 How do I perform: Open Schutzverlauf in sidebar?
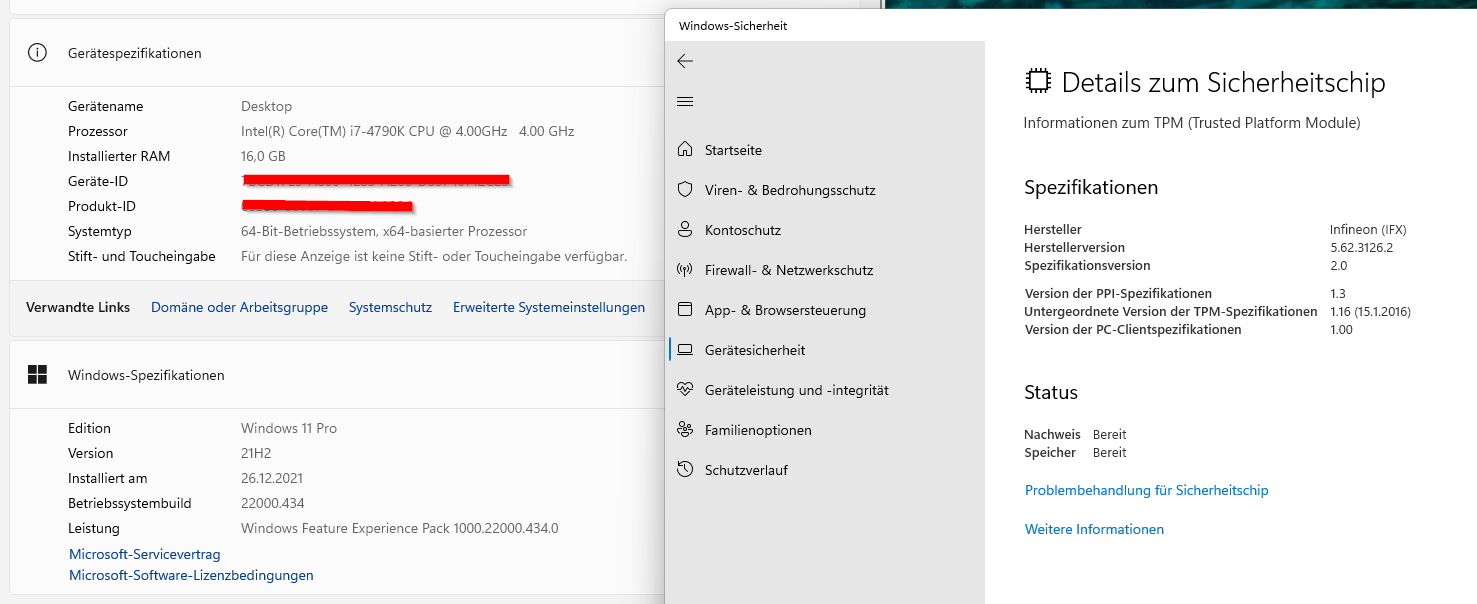[x=746, y=470]
